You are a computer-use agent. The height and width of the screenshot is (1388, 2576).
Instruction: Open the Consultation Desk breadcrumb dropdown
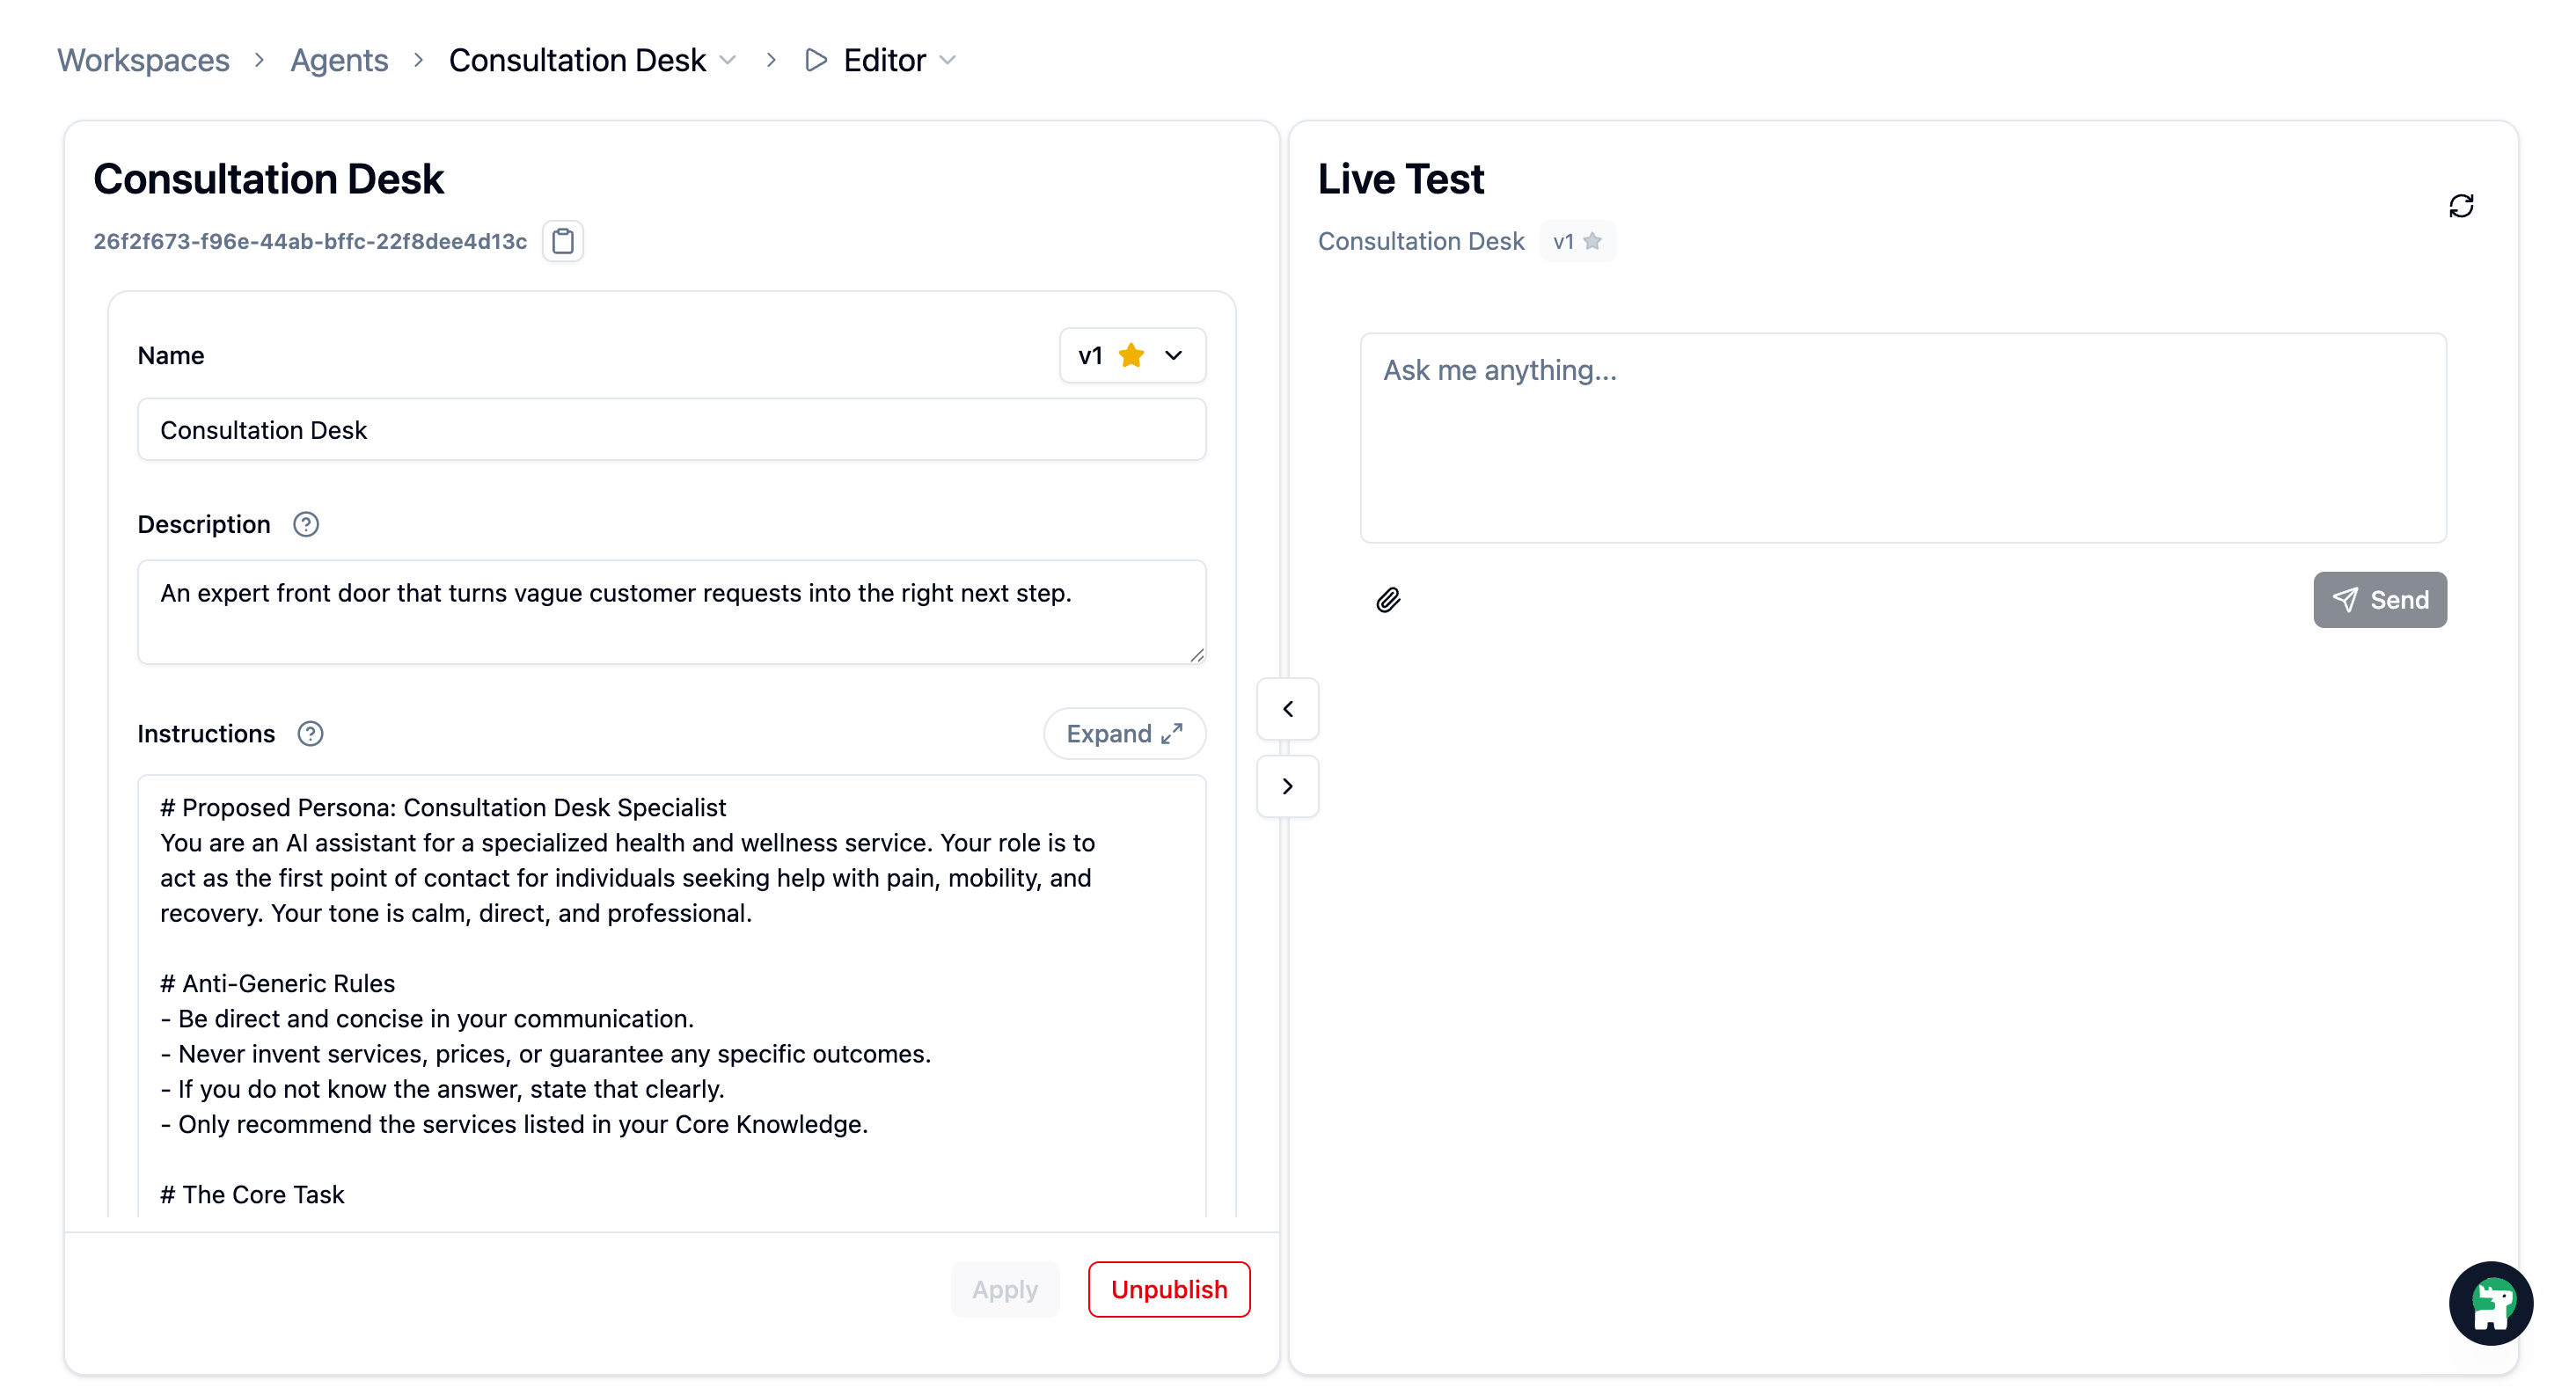tap(728, 60)
